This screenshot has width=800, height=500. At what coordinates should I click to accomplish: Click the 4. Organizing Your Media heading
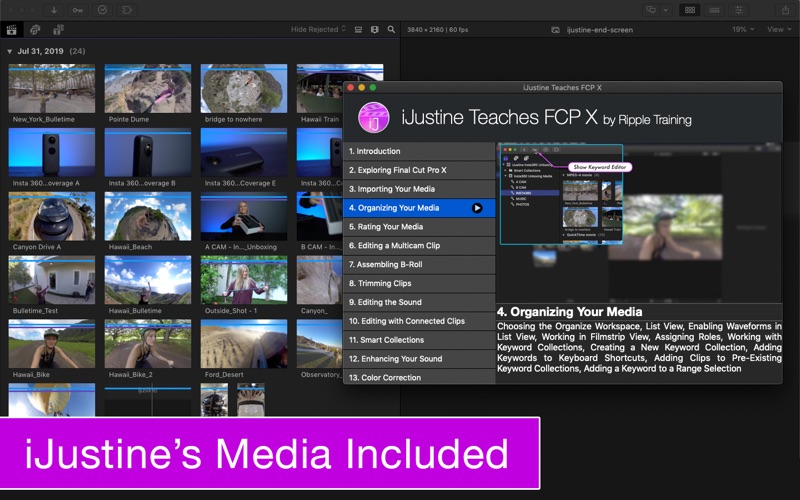[569, 312]
